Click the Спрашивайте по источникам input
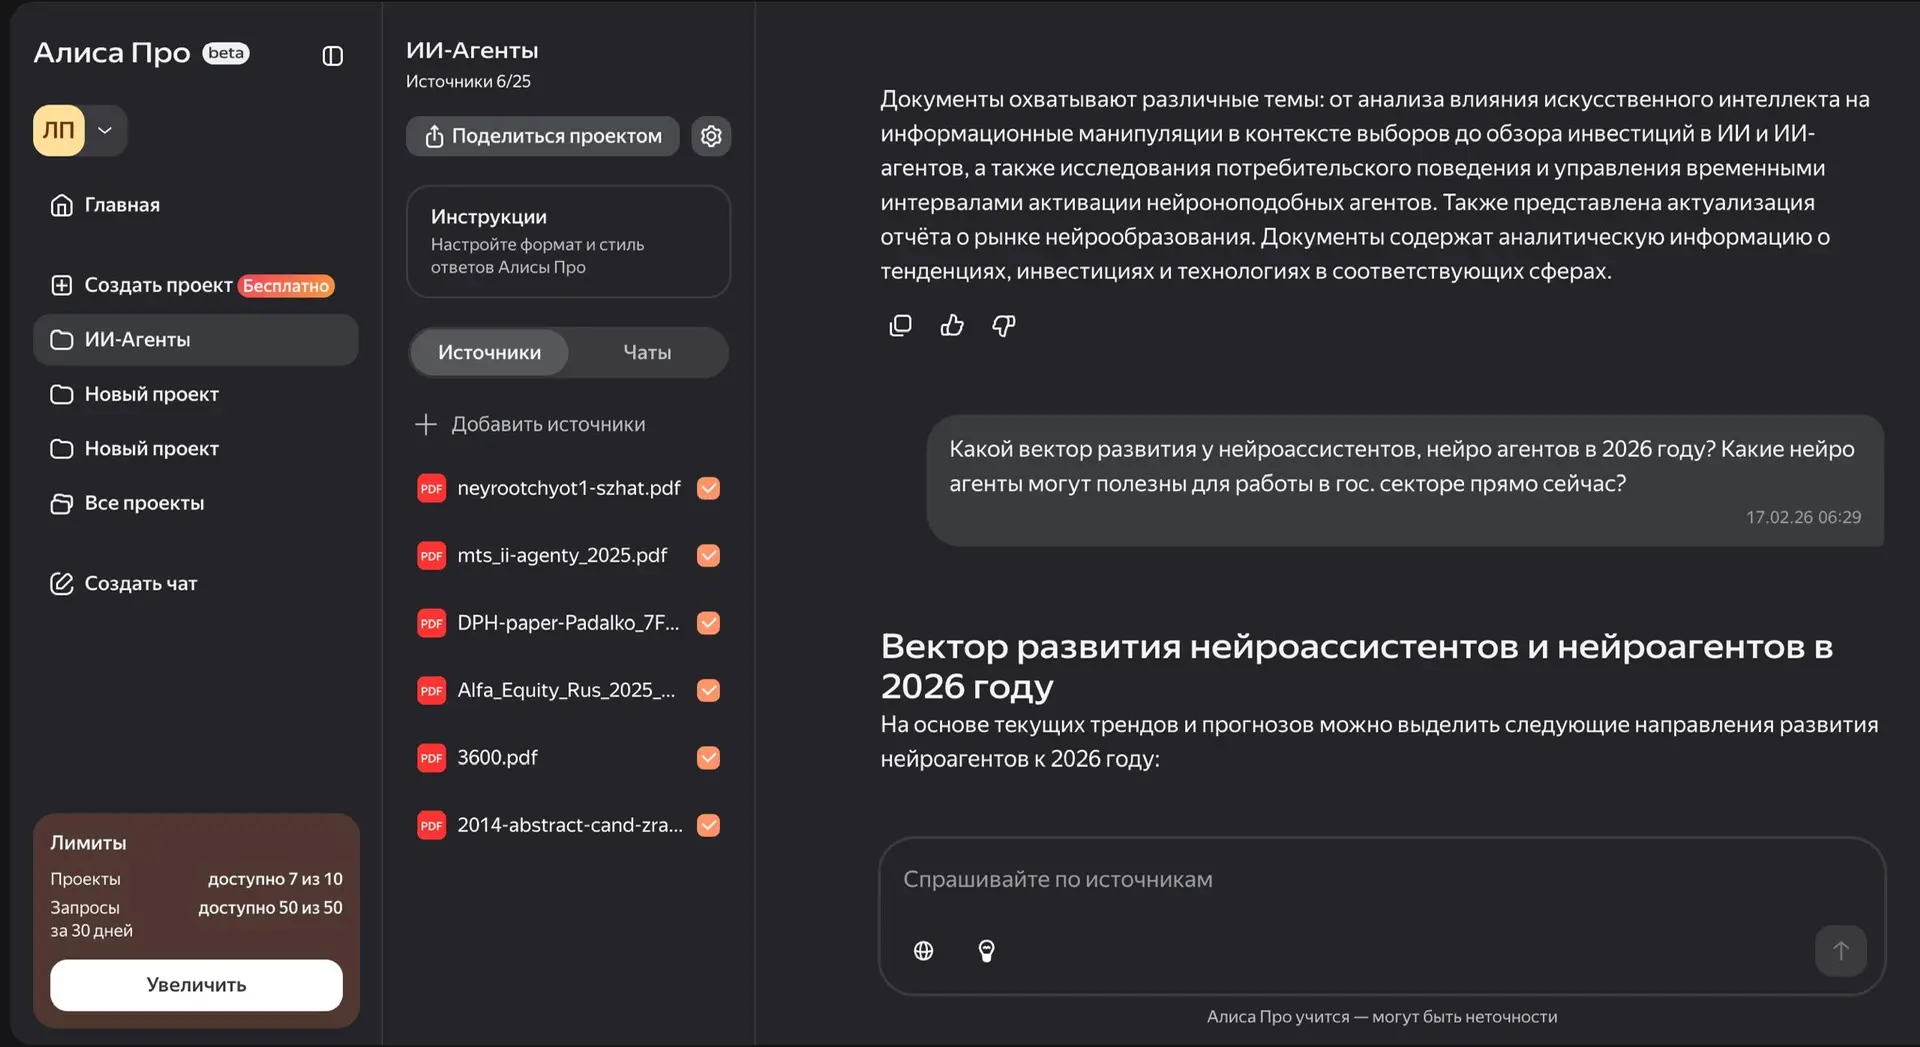The image size is (1920, 1047). tap(1382, 880)
